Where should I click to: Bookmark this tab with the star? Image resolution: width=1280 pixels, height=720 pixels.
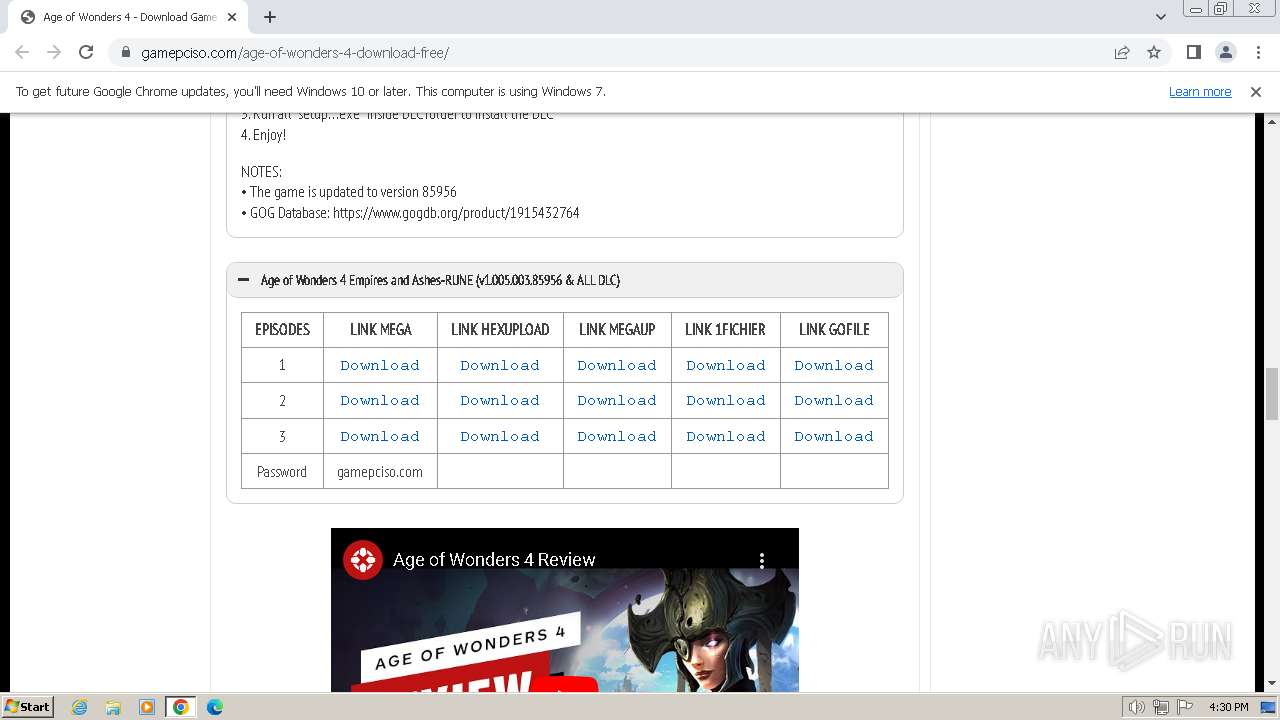click(1154, 53)
